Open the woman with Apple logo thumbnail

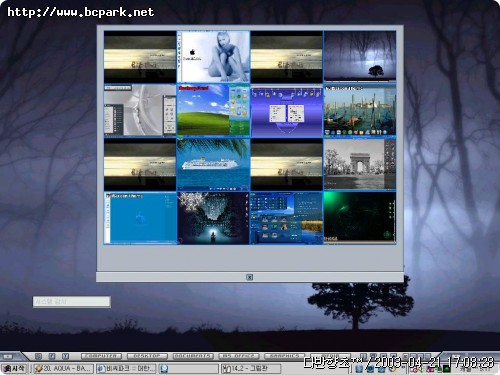(x=213, y=57)
